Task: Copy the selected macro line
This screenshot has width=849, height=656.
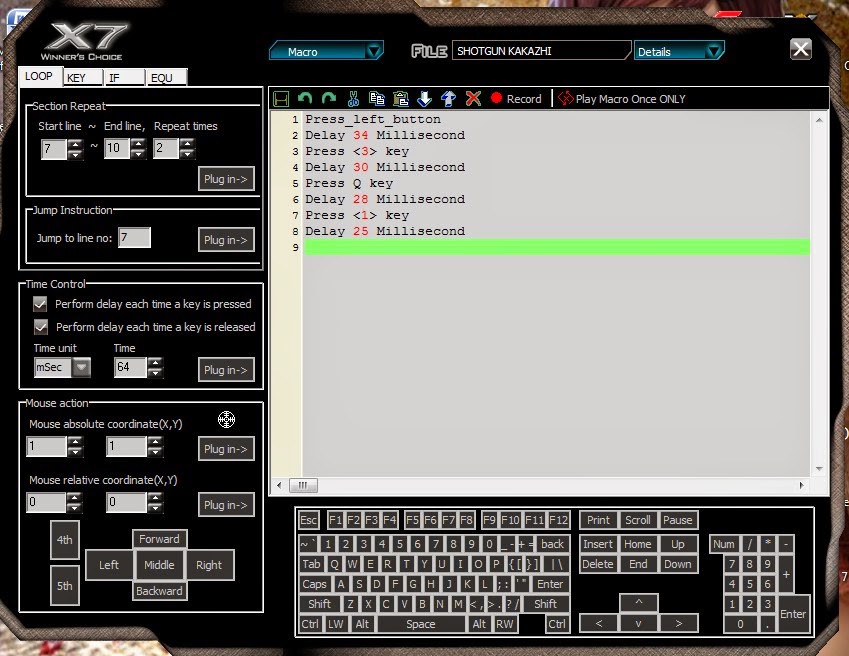Action: tap(377, 98)
